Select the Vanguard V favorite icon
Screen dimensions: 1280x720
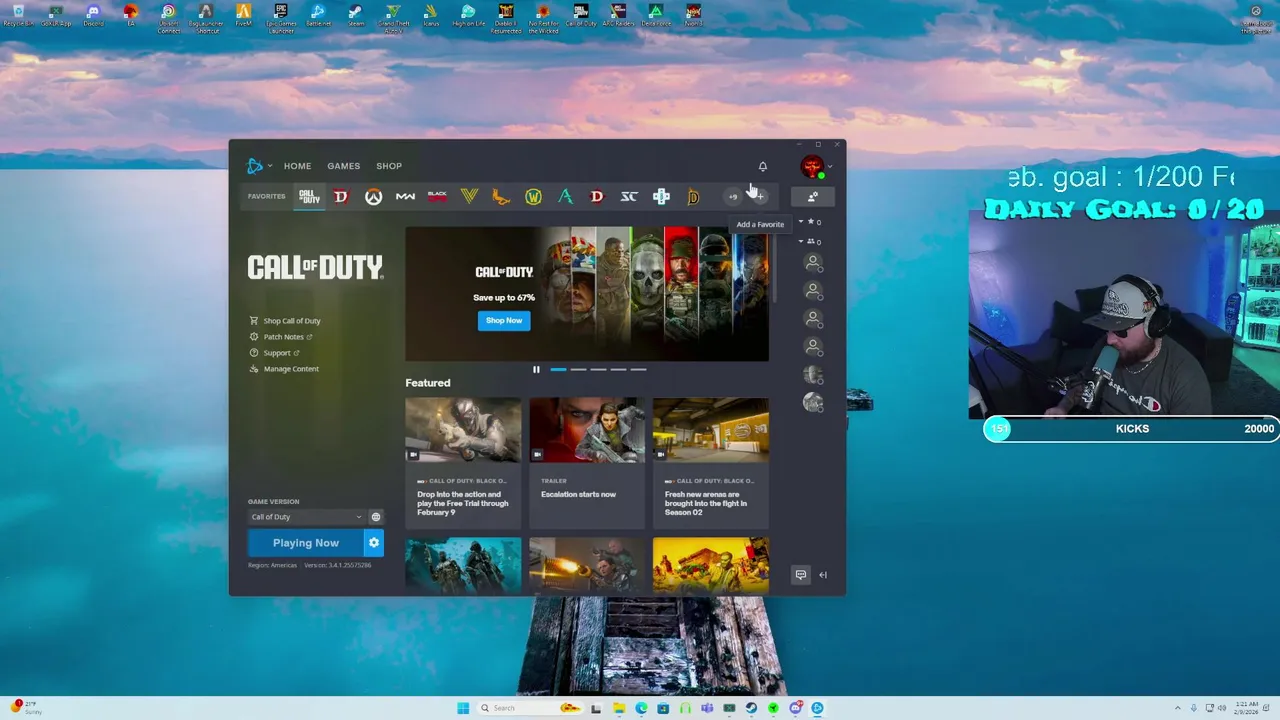[469, 196]
